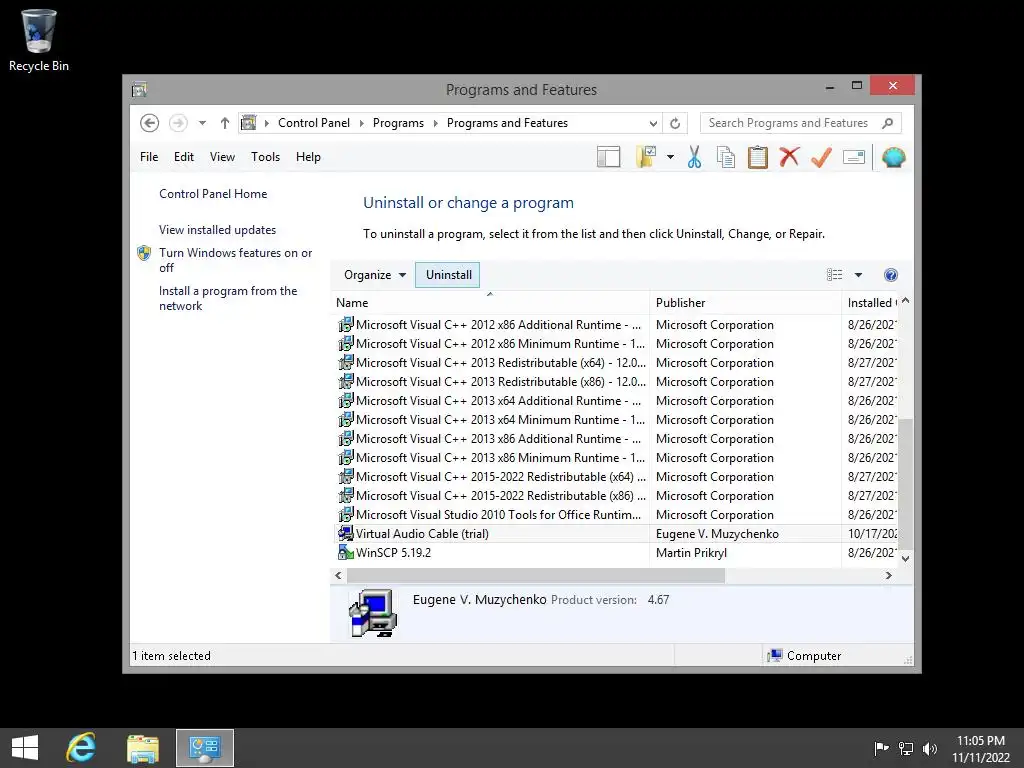Click the Back navigation arrow
The height and width of the screenshot is (768, 1024).
(x=150, y=123)
